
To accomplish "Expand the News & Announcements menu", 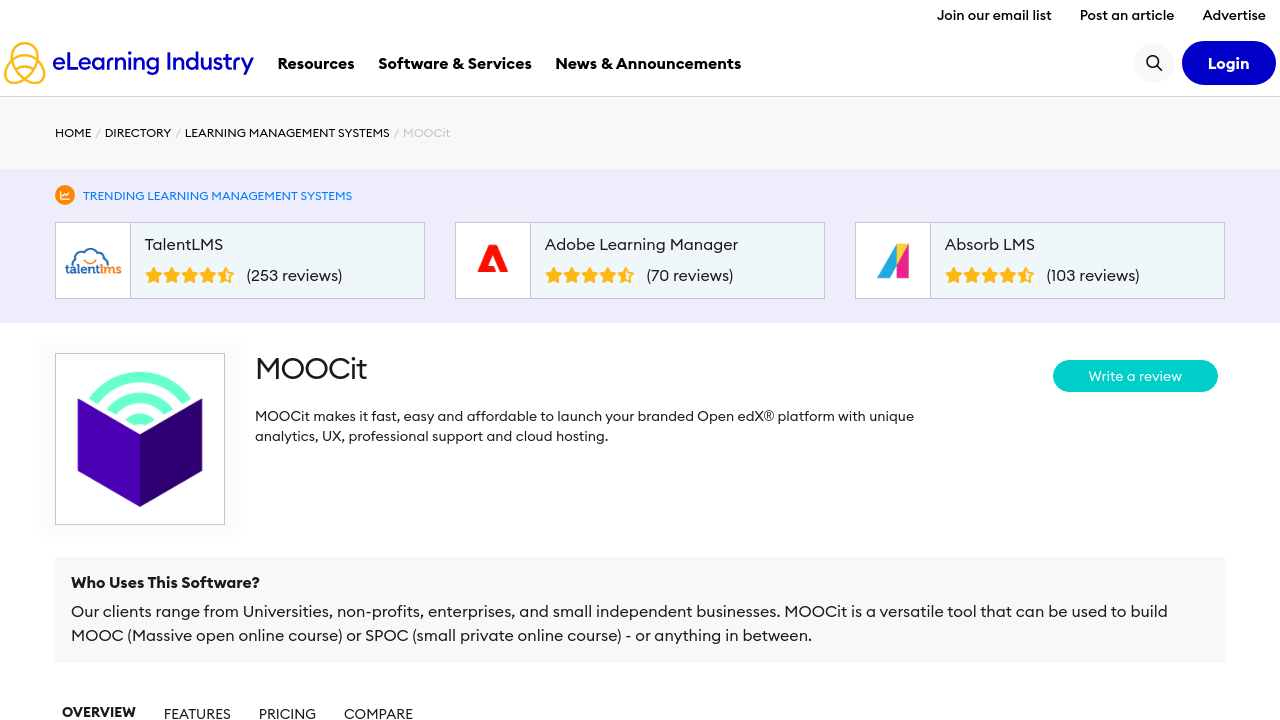I will (648, 63).
